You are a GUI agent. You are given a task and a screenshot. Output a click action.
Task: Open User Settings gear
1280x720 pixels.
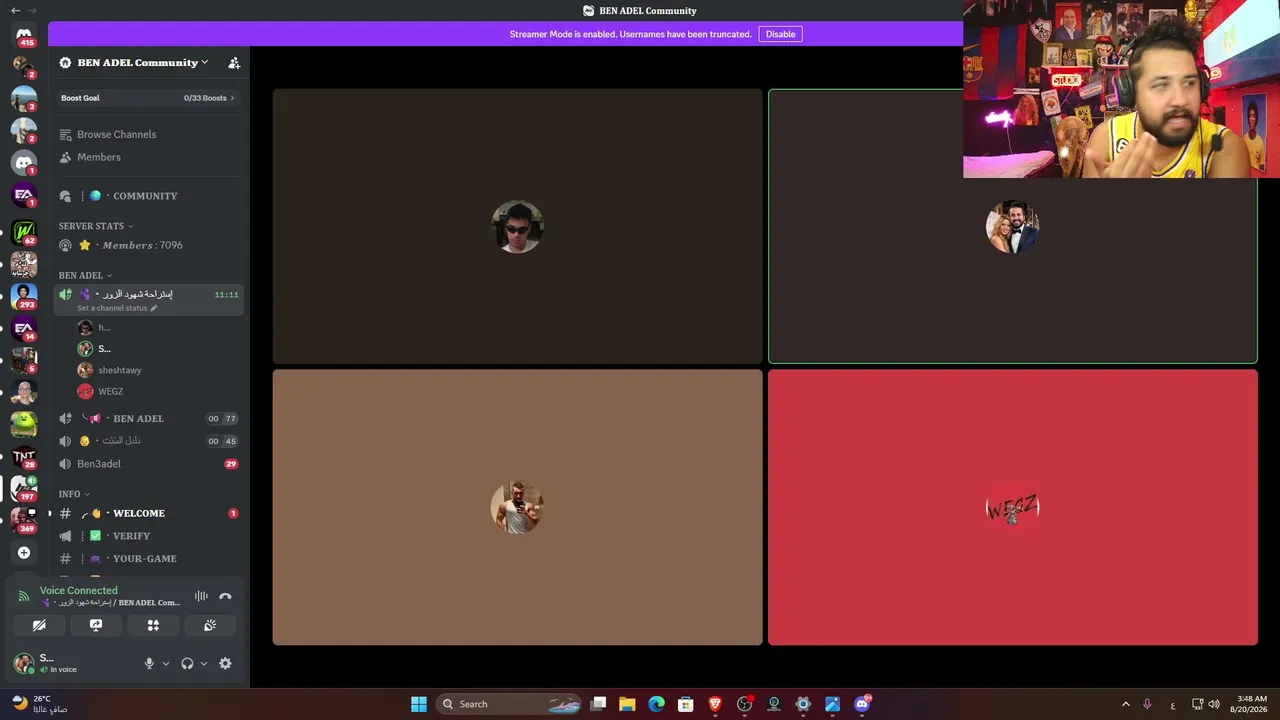[x=225, y=663]
